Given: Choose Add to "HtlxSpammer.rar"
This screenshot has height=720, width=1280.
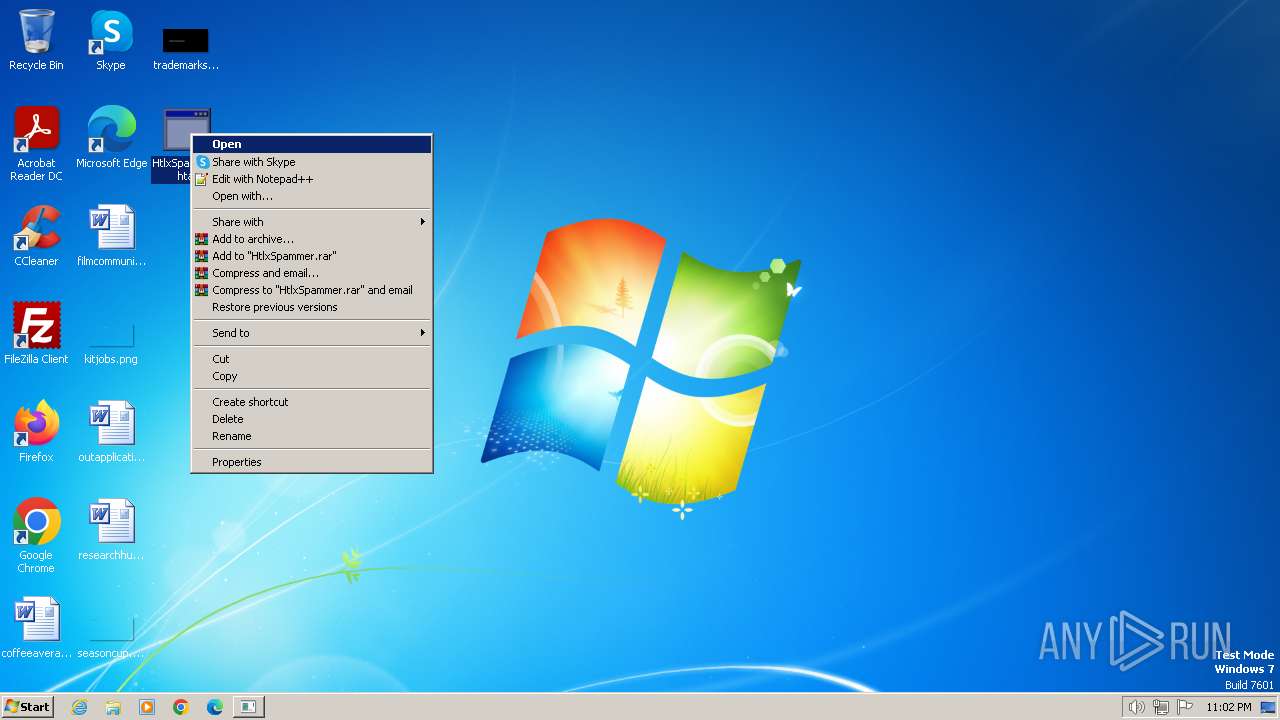Looking at the screenshot, I should coord(312,256).
